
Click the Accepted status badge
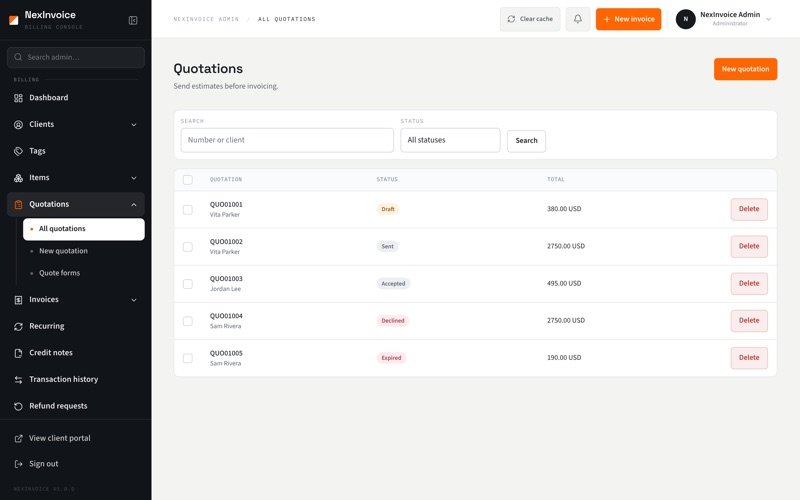[393, 284]
